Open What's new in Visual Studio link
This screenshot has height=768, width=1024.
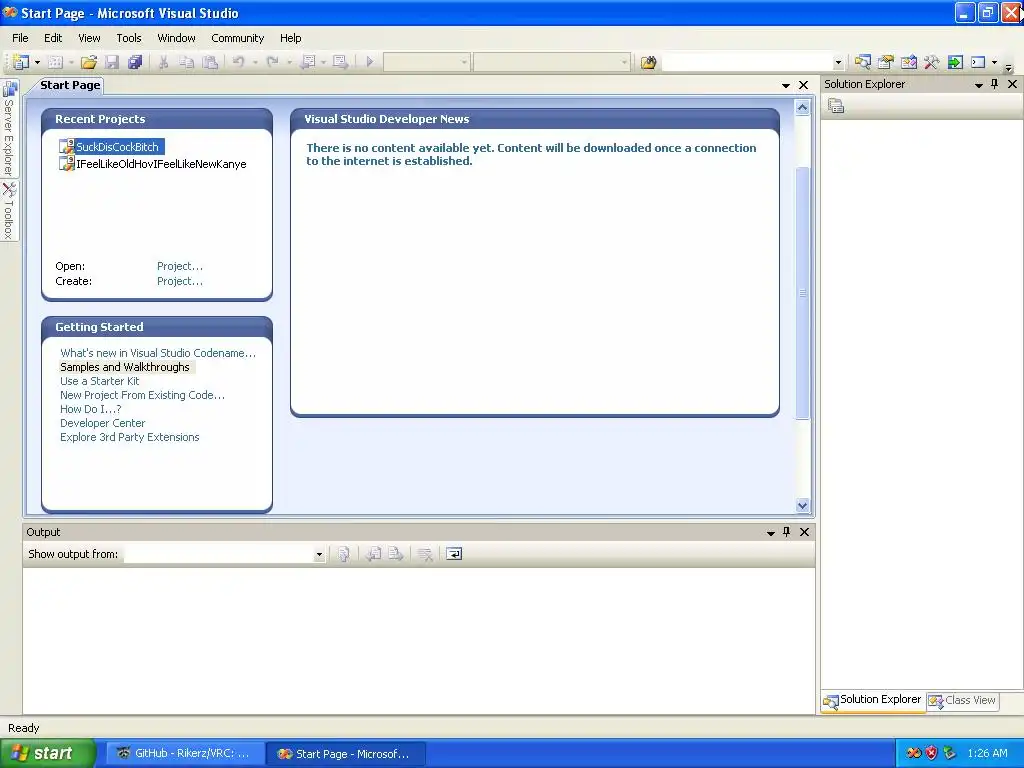point(157,353)
